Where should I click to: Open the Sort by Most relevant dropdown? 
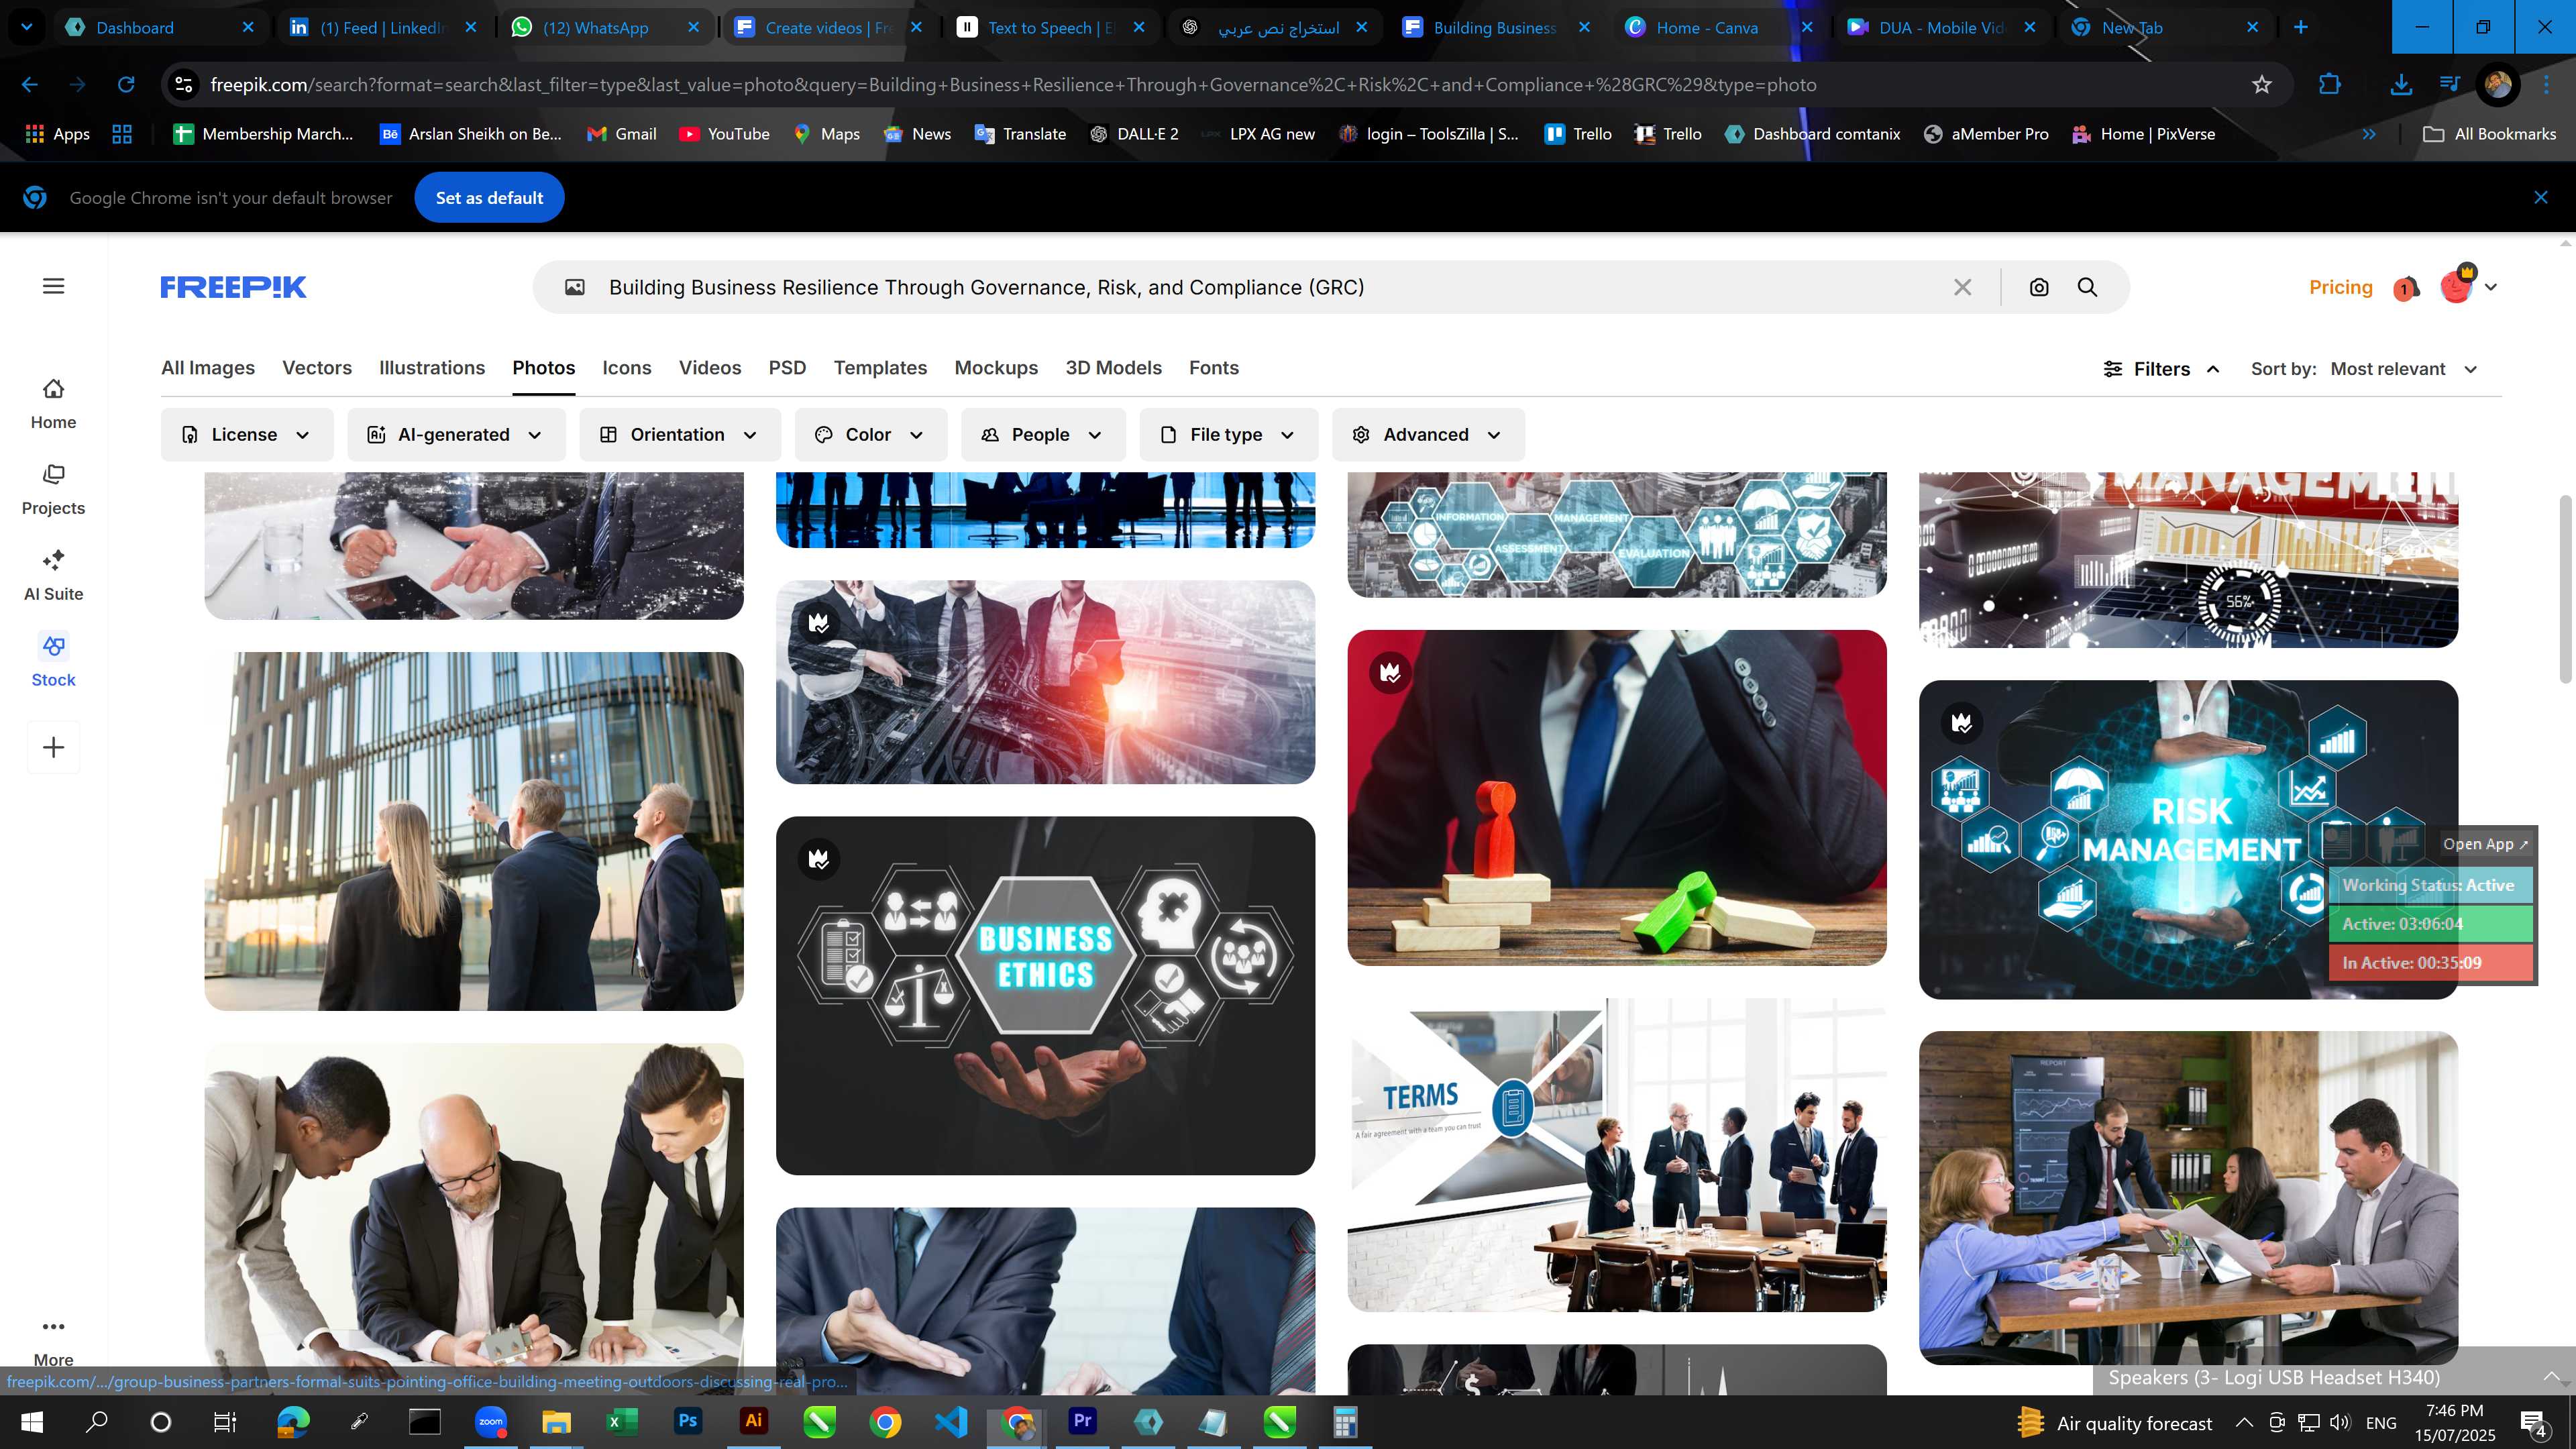coord(2404,369)
